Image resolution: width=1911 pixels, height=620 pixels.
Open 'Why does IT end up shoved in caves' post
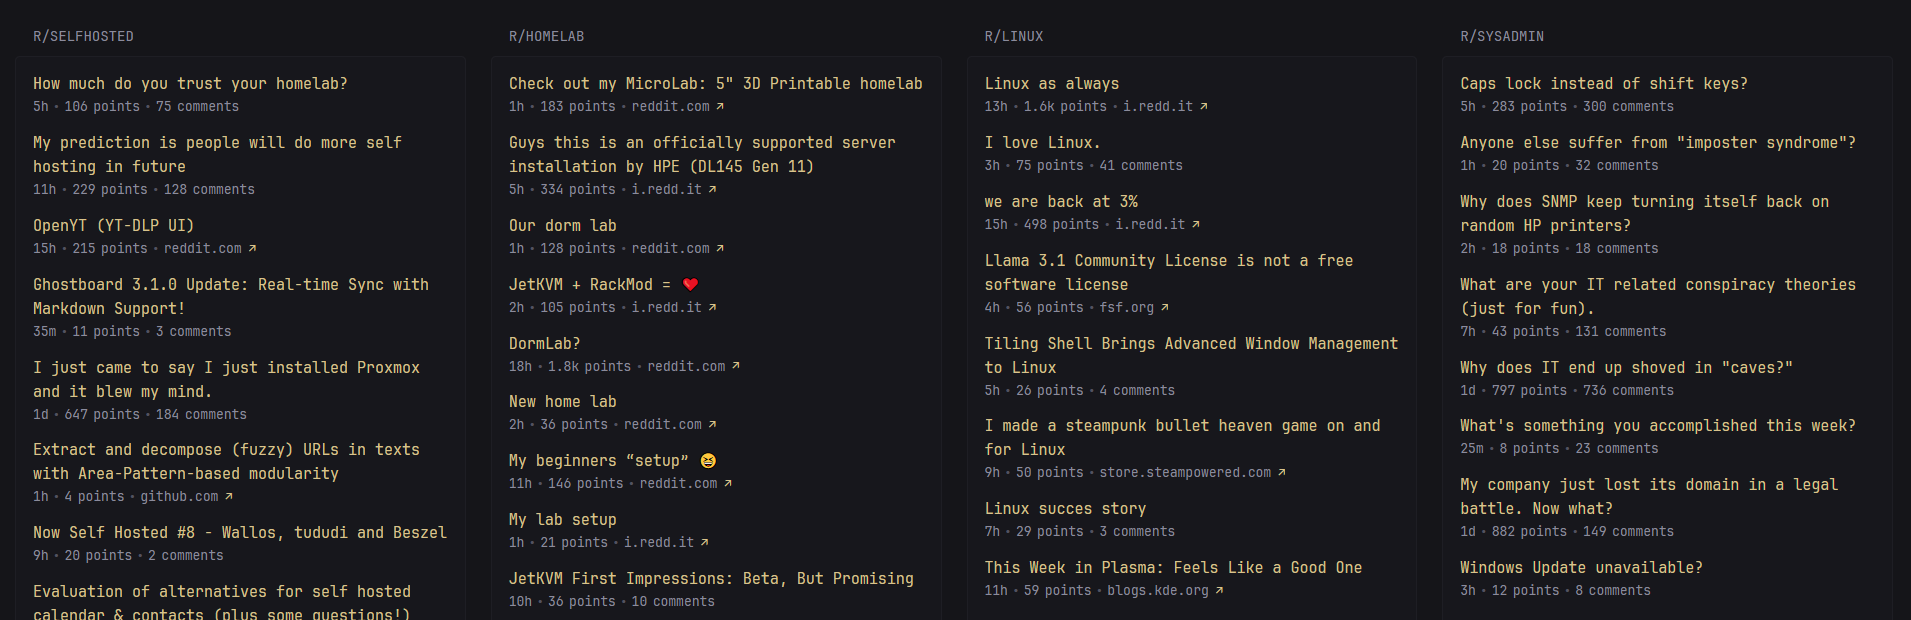(1626, 368)
